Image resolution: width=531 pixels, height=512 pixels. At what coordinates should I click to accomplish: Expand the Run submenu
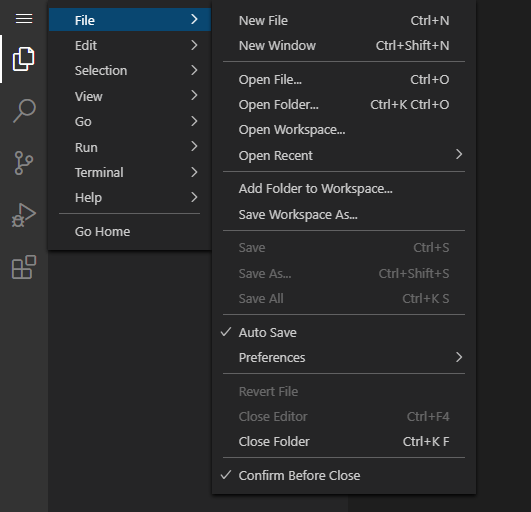click(x=130, y=147)
